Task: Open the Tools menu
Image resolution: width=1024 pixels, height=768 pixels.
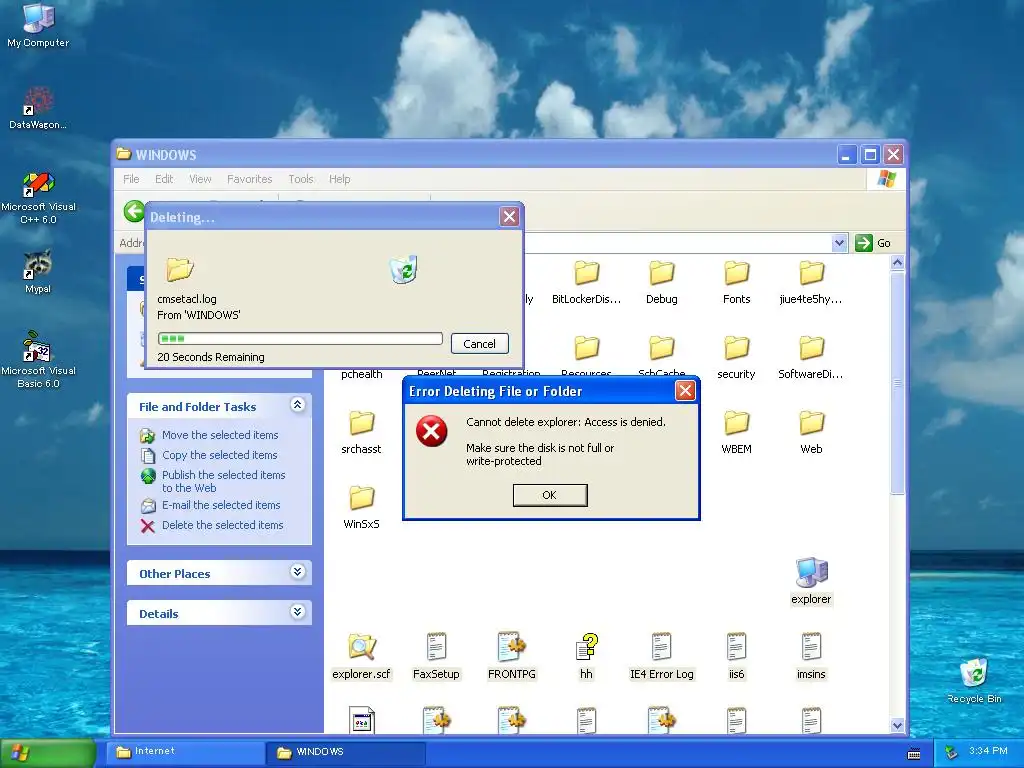Action: 300,179
